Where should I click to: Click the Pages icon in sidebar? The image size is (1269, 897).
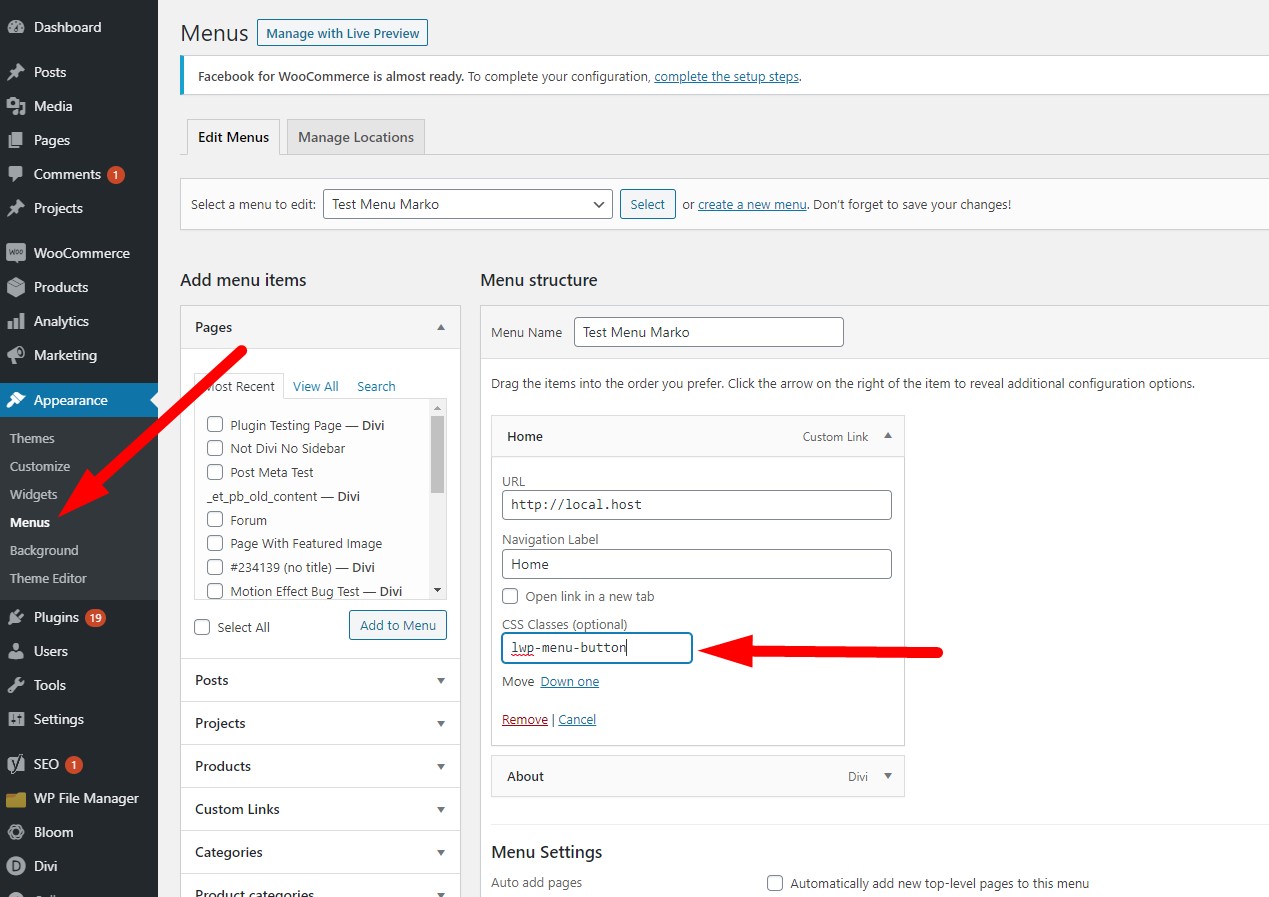pyautogui.click(x=16, y=140)
